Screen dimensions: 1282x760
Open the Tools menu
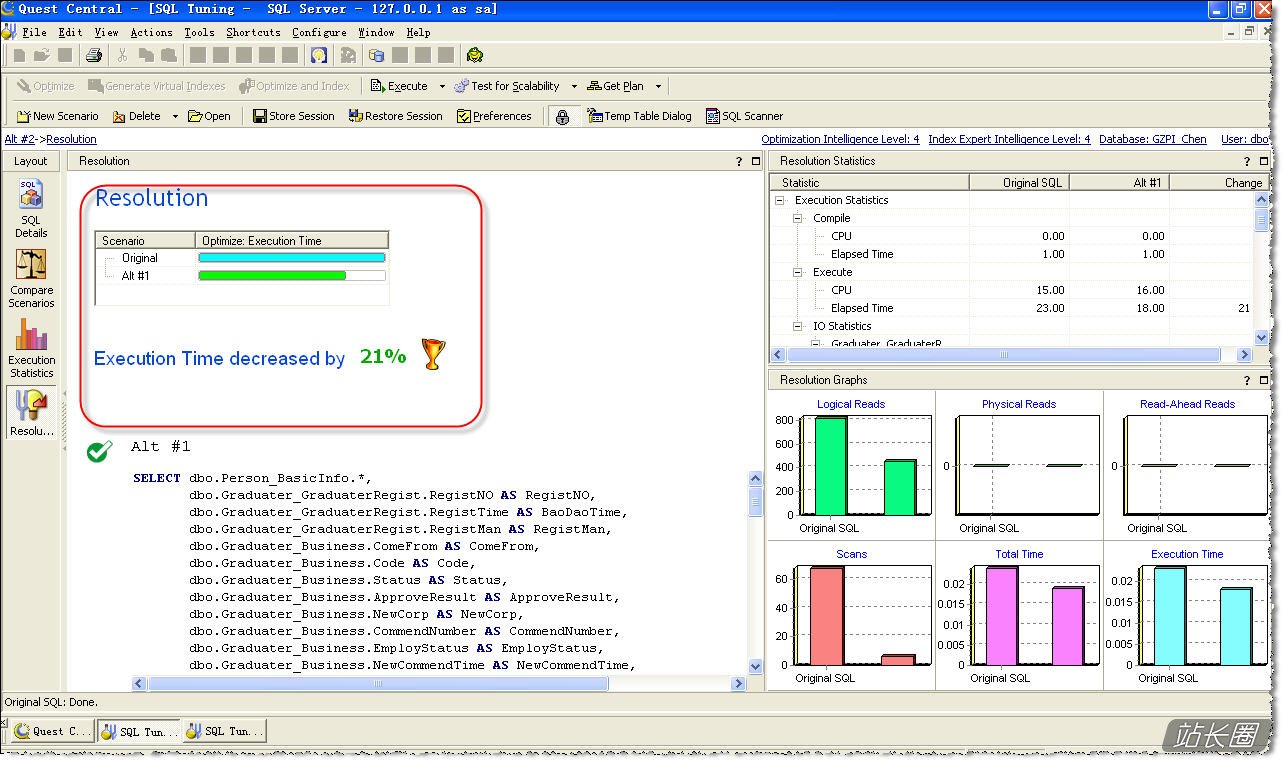point(199,32)
